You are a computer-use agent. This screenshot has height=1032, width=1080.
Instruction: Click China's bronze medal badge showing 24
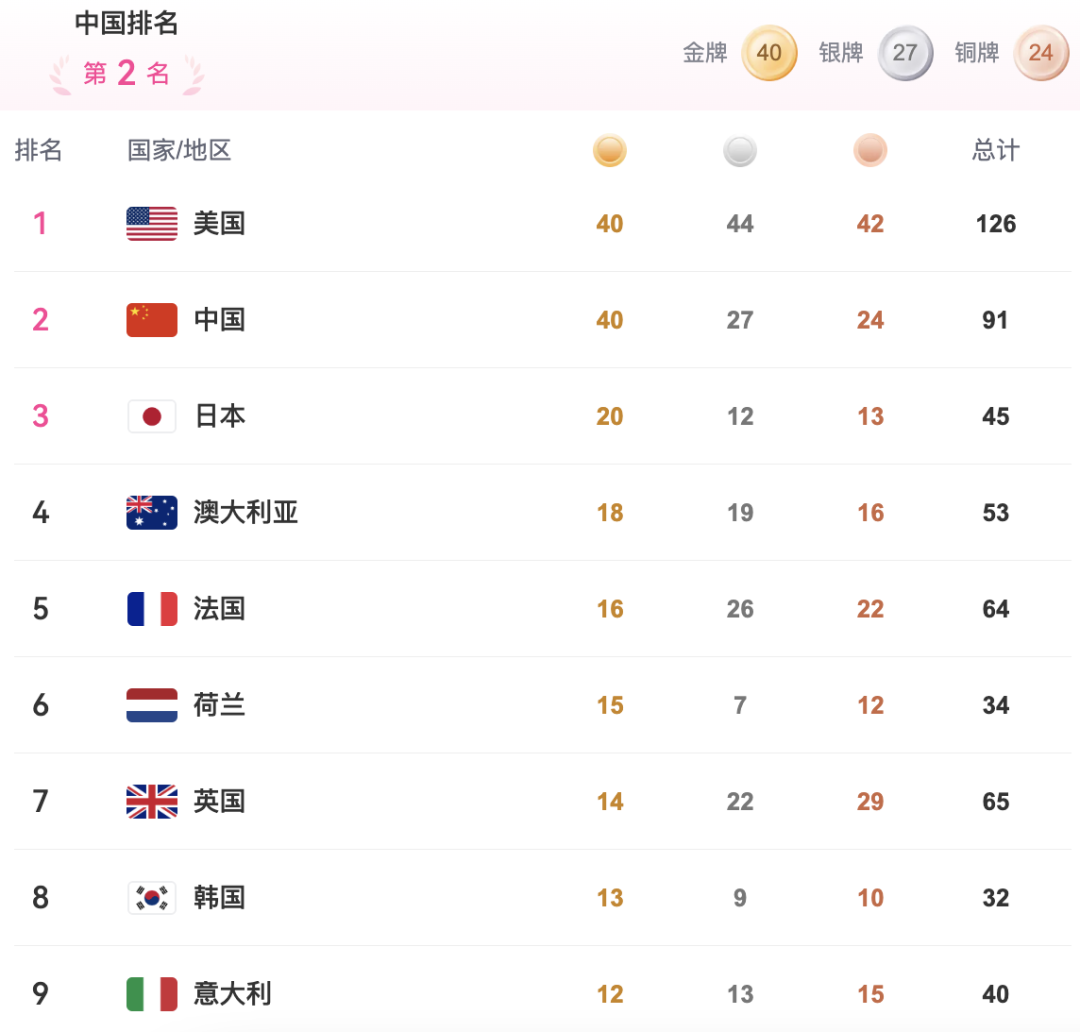click(1041, 52)
